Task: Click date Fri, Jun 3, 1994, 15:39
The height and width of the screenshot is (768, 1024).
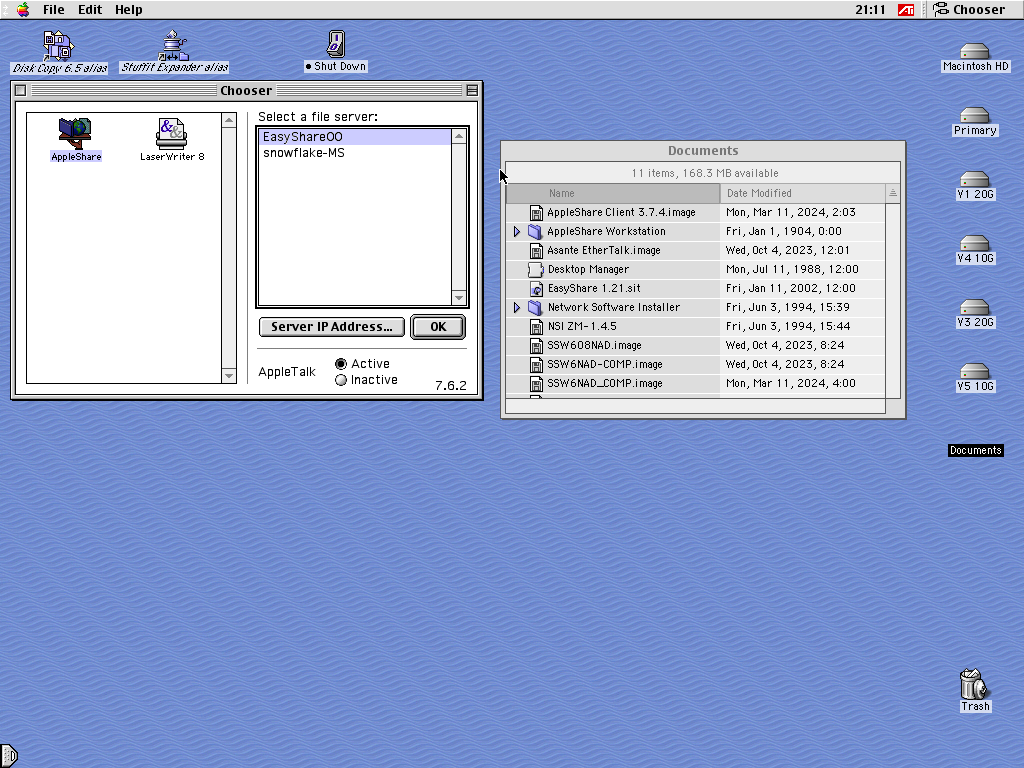Action: [x=788, y=307]
